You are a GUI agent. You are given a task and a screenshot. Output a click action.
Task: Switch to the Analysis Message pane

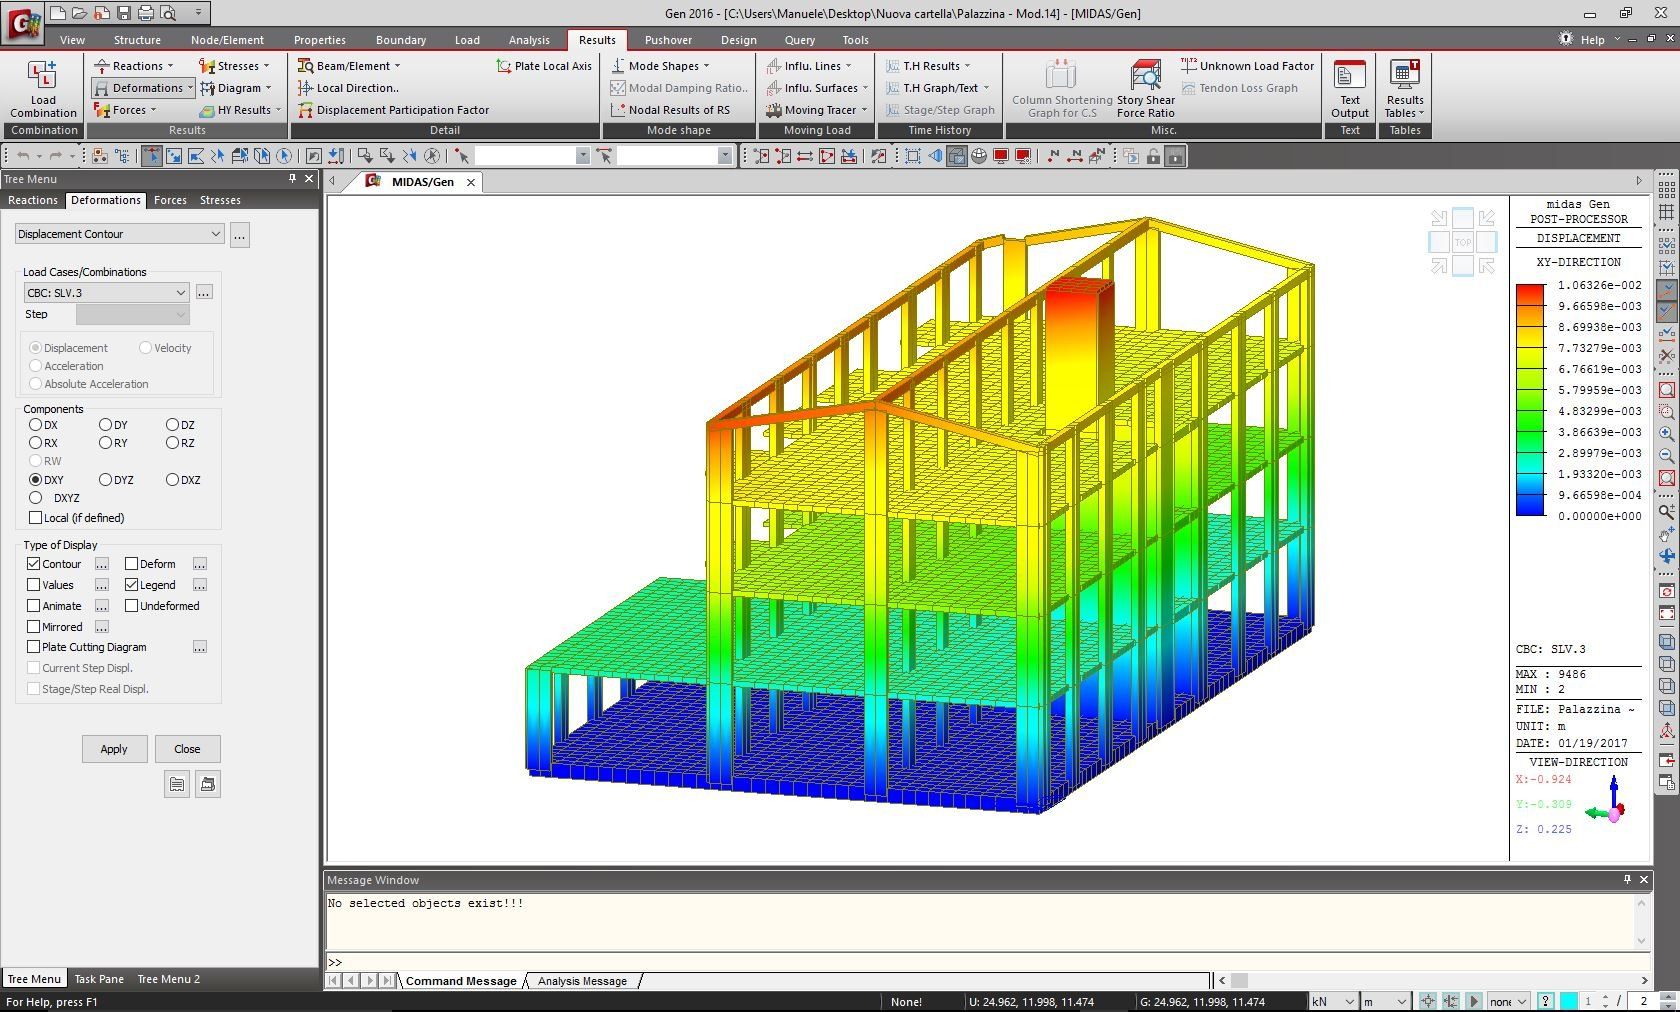click(580, 981)
